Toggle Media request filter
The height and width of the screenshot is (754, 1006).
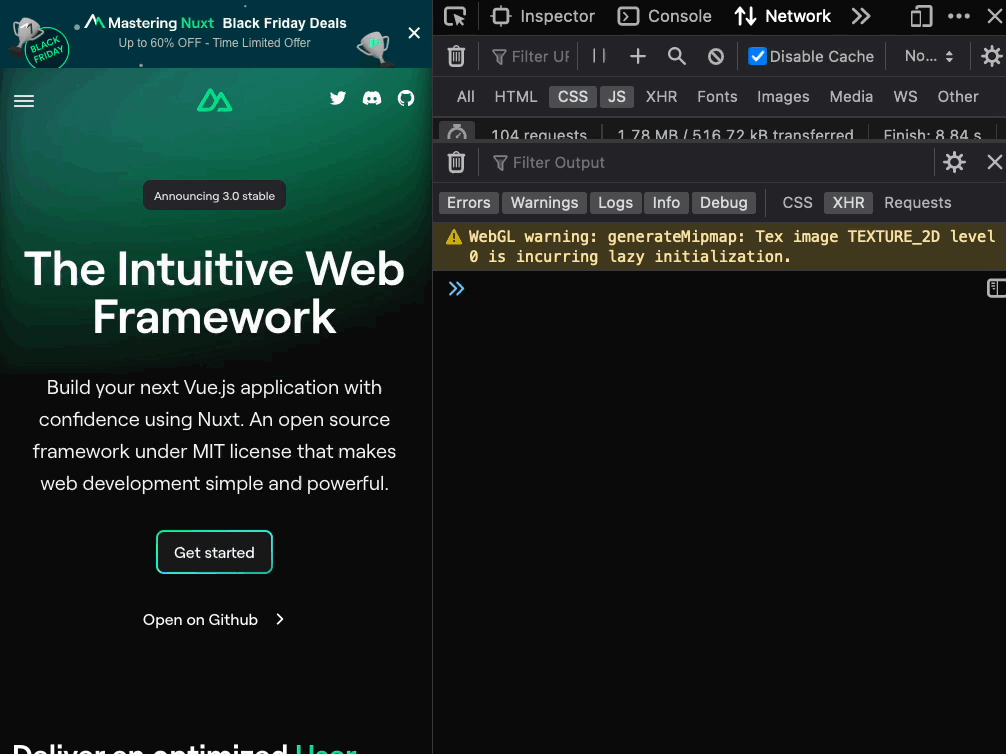[x=851, y=97]
